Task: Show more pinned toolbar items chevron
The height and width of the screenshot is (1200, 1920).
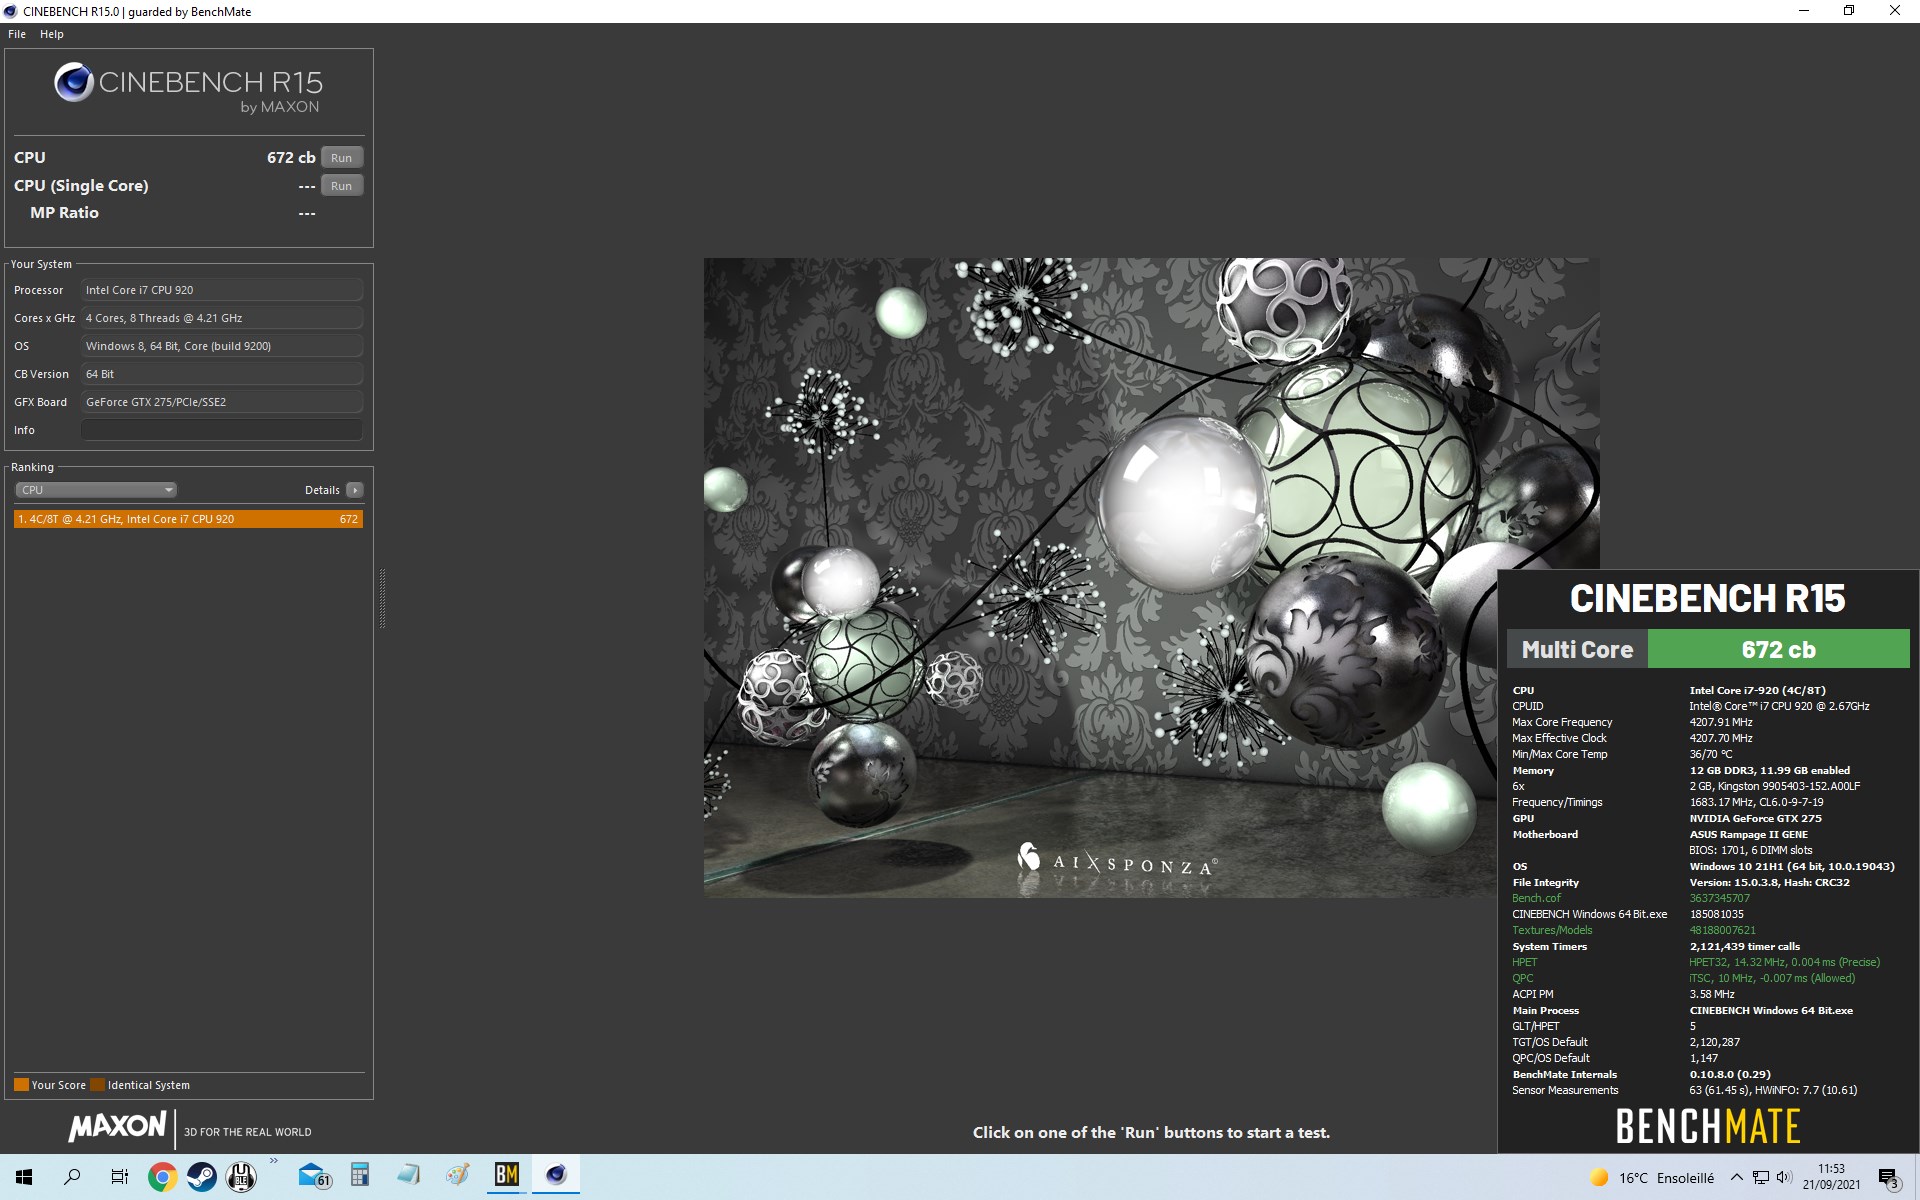Action: tap(273, 1162)
